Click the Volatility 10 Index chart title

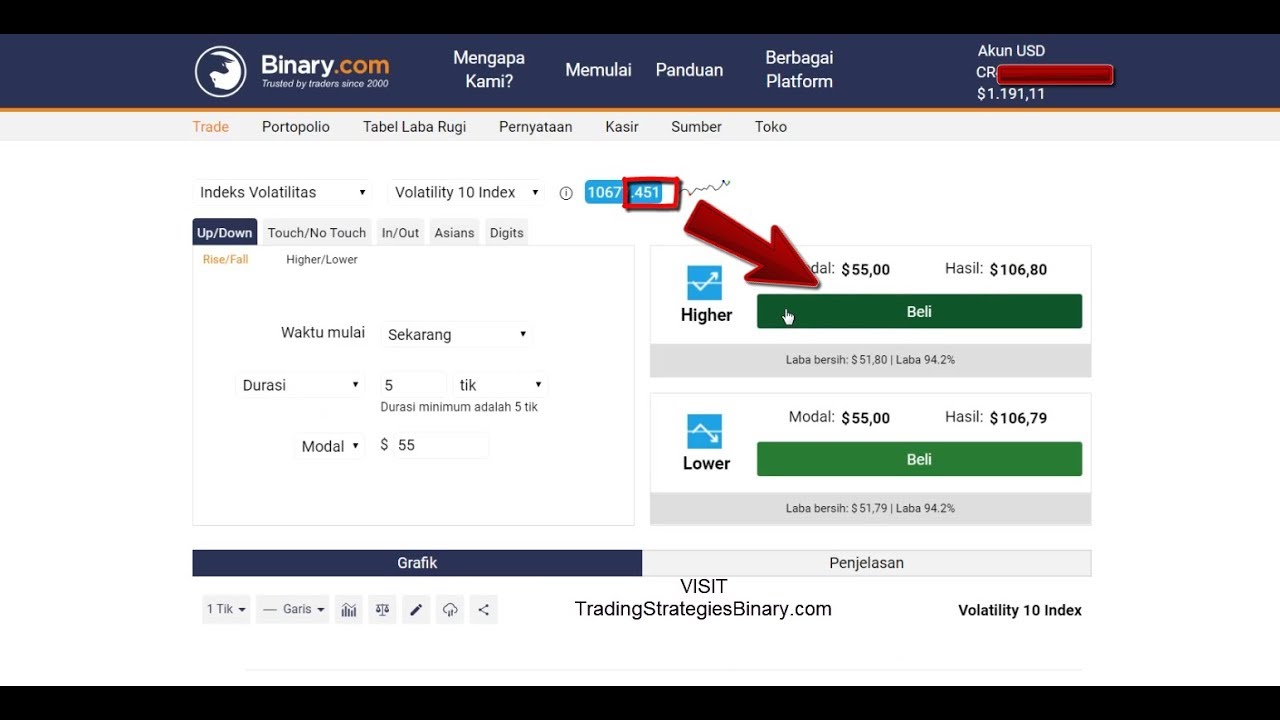(x=1020, y=610)
